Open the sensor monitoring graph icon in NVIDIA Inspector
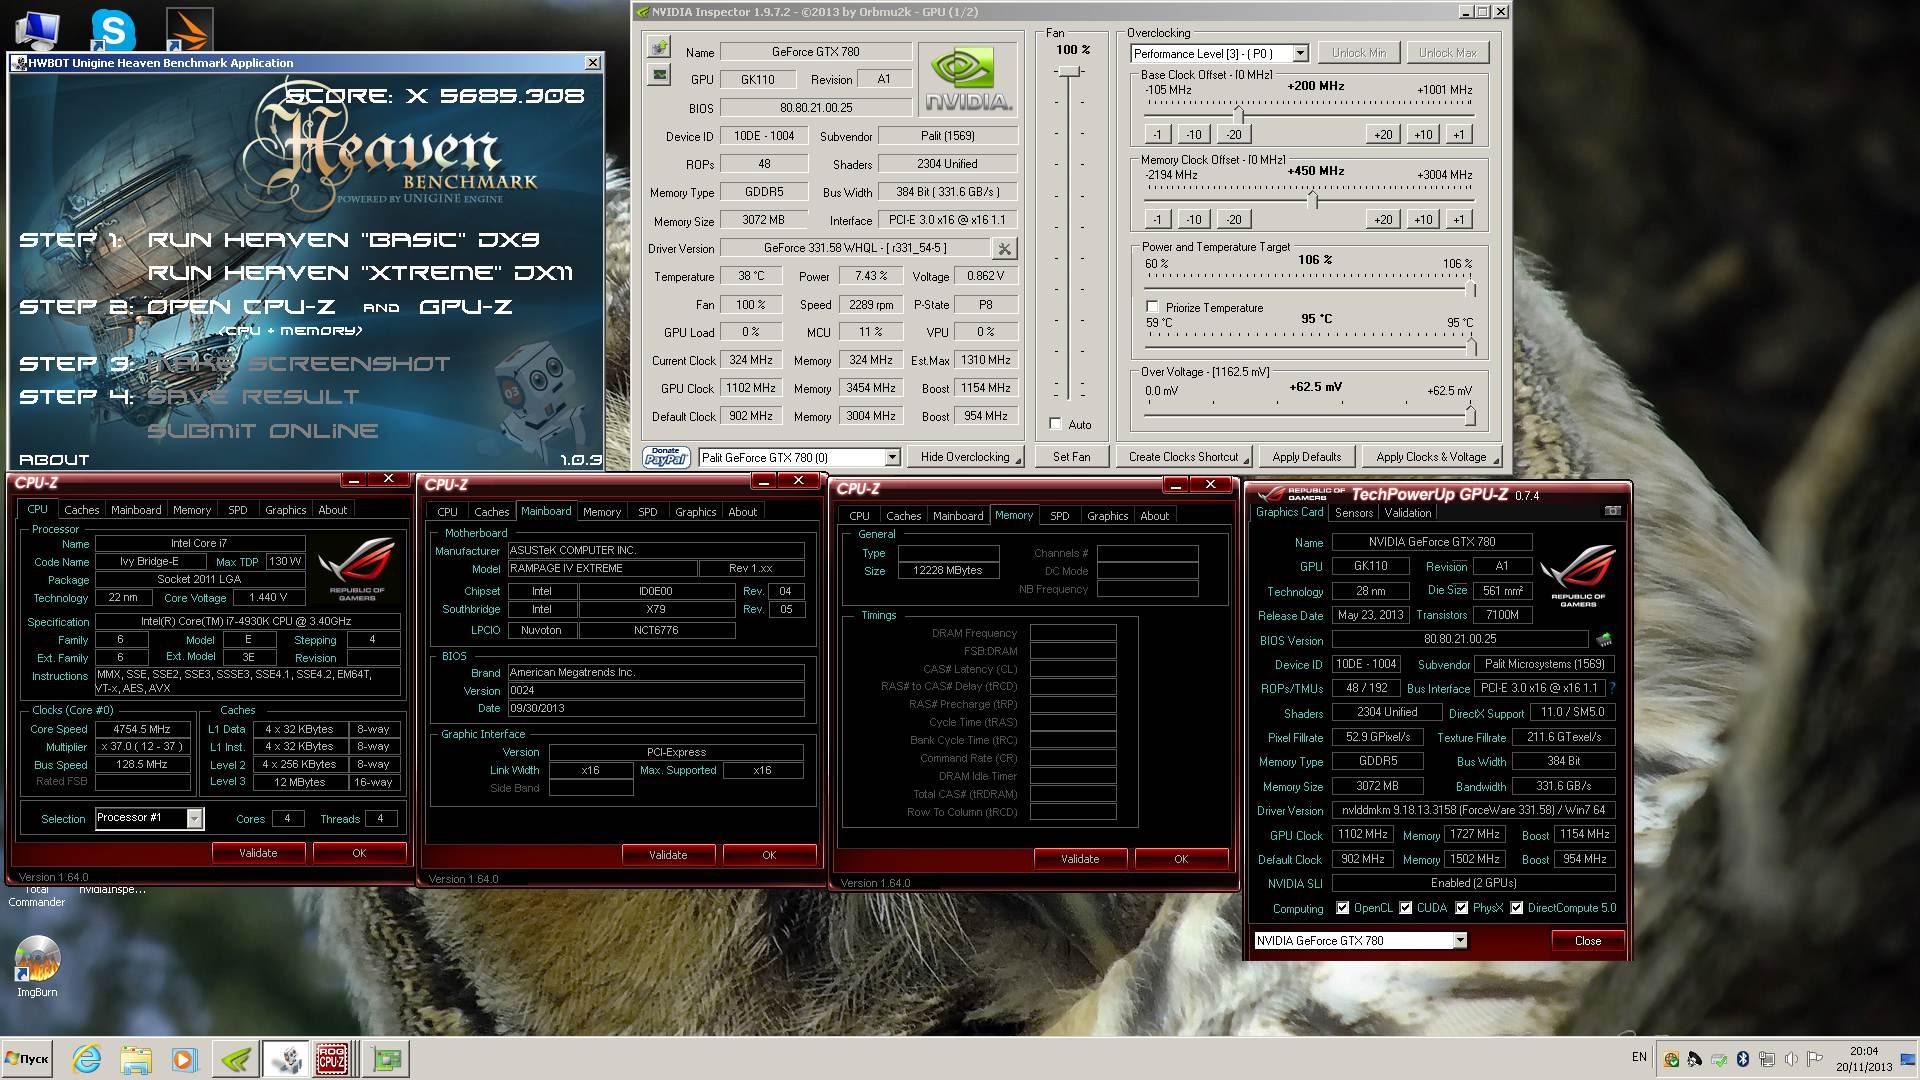 pyautogui.click(x=658, y=74)
